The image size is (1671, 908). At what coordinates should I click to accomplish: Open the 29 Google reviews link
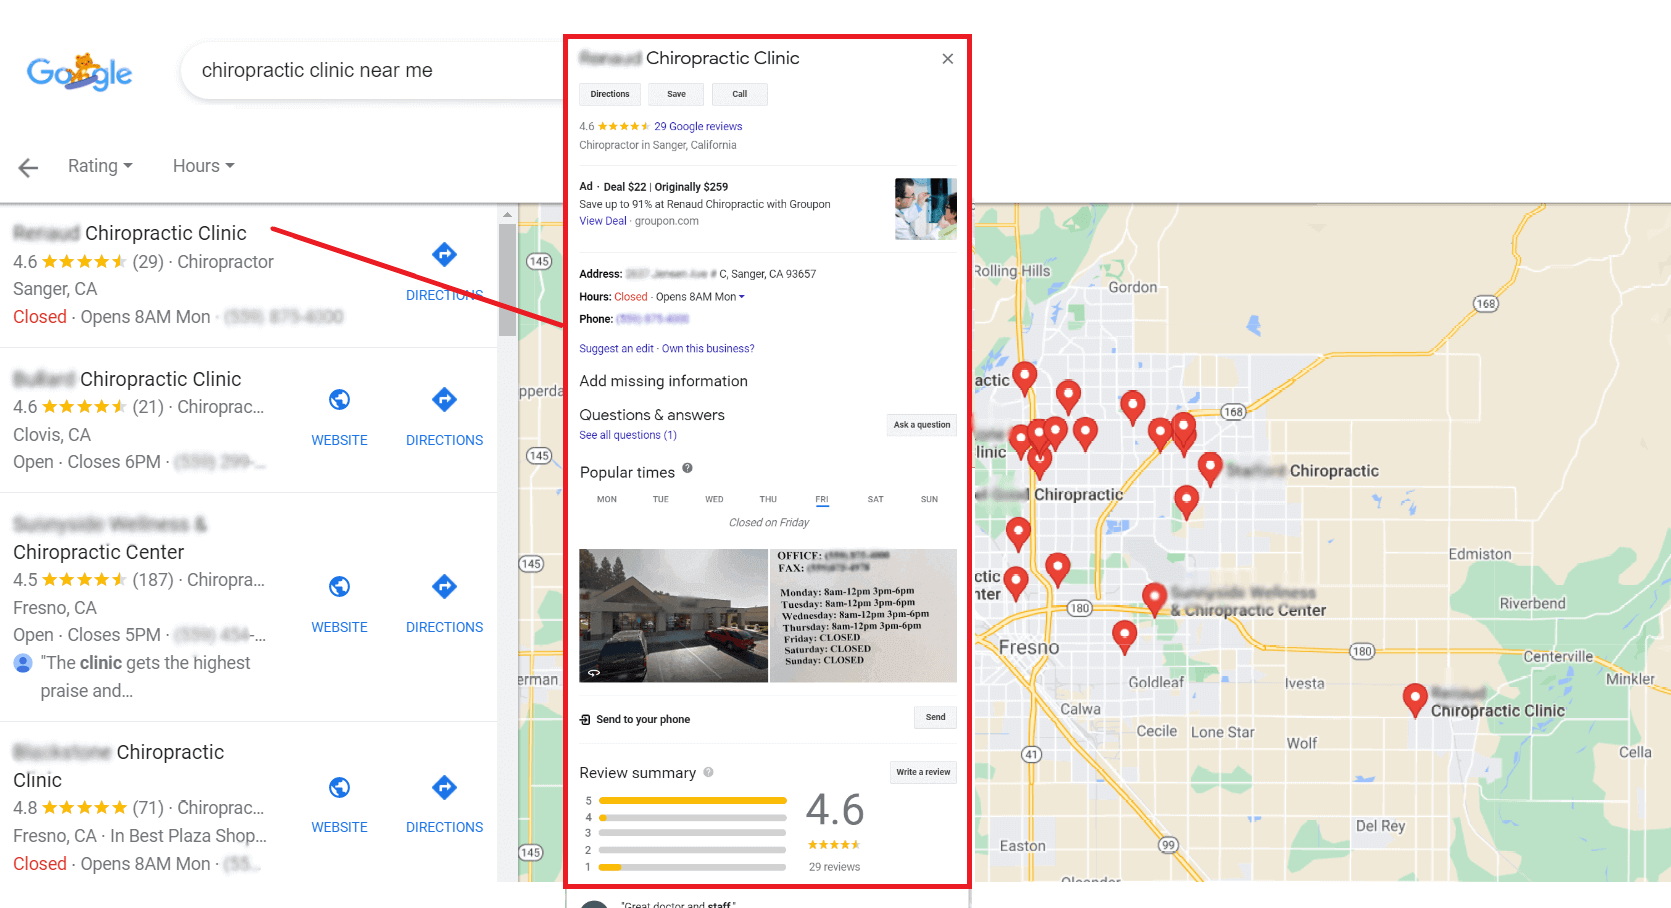[x=698, y=127]
